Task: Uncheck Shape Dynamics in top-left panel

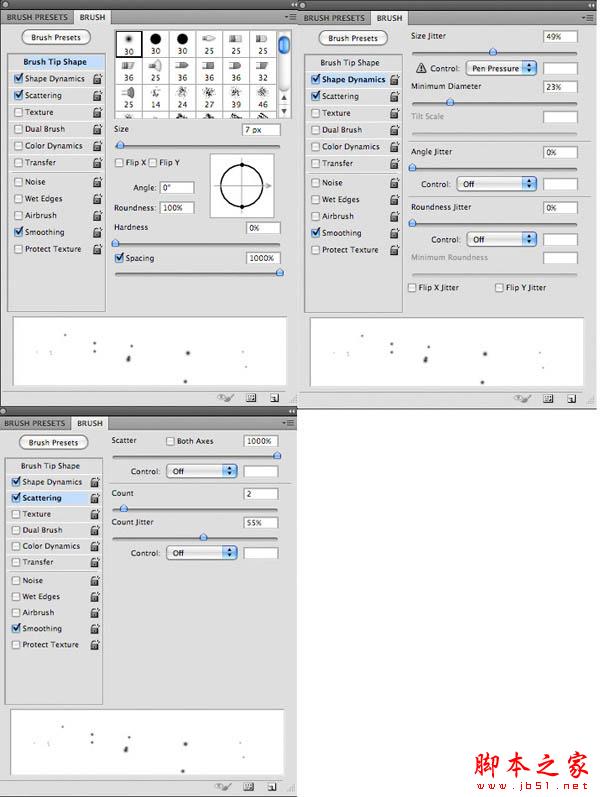Action: pos(19,78)
